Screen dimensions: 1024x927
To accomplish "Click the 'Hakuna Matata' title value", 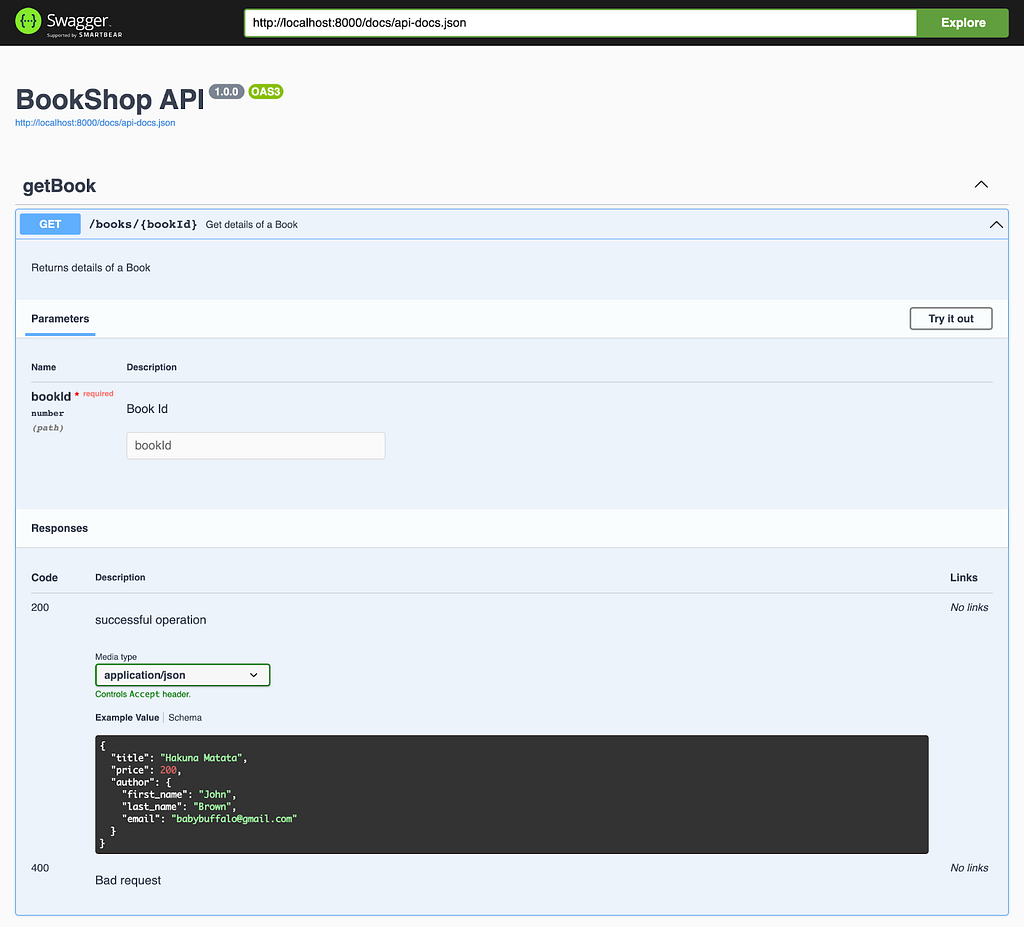I will coord(201,758).
